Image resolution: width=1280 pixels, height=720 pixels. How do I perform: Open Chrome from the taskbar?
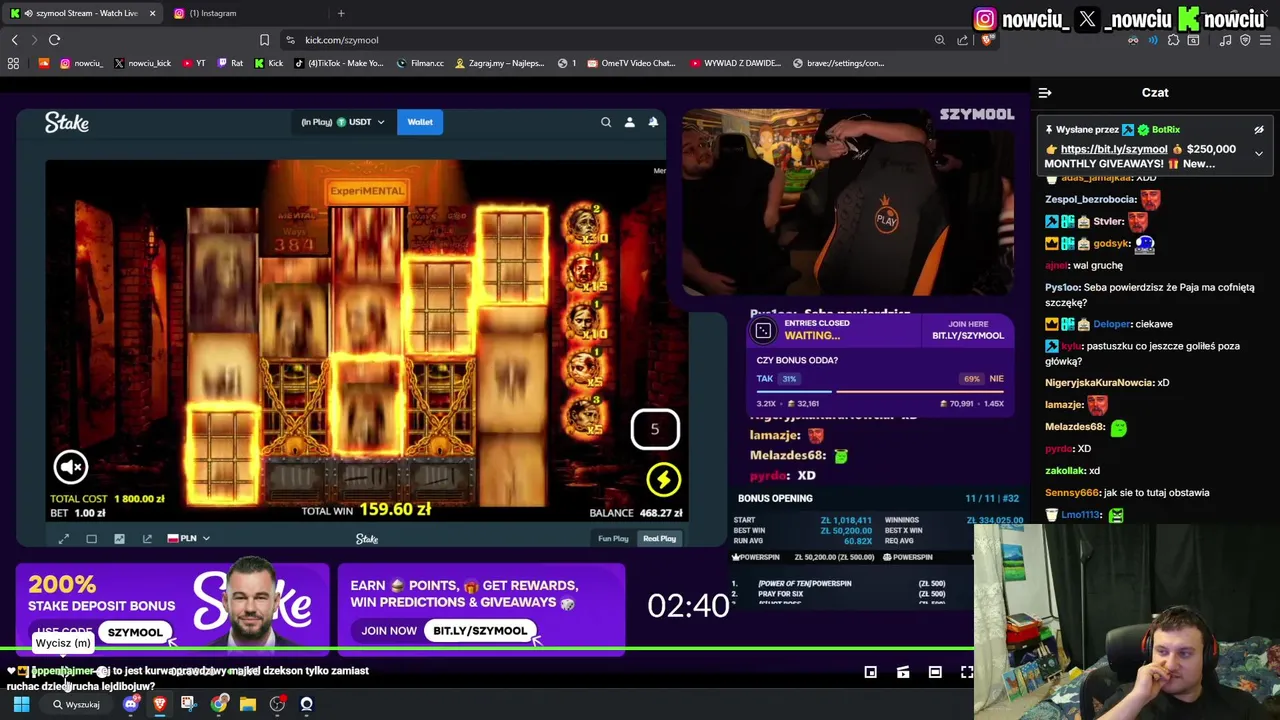point(219,704)
